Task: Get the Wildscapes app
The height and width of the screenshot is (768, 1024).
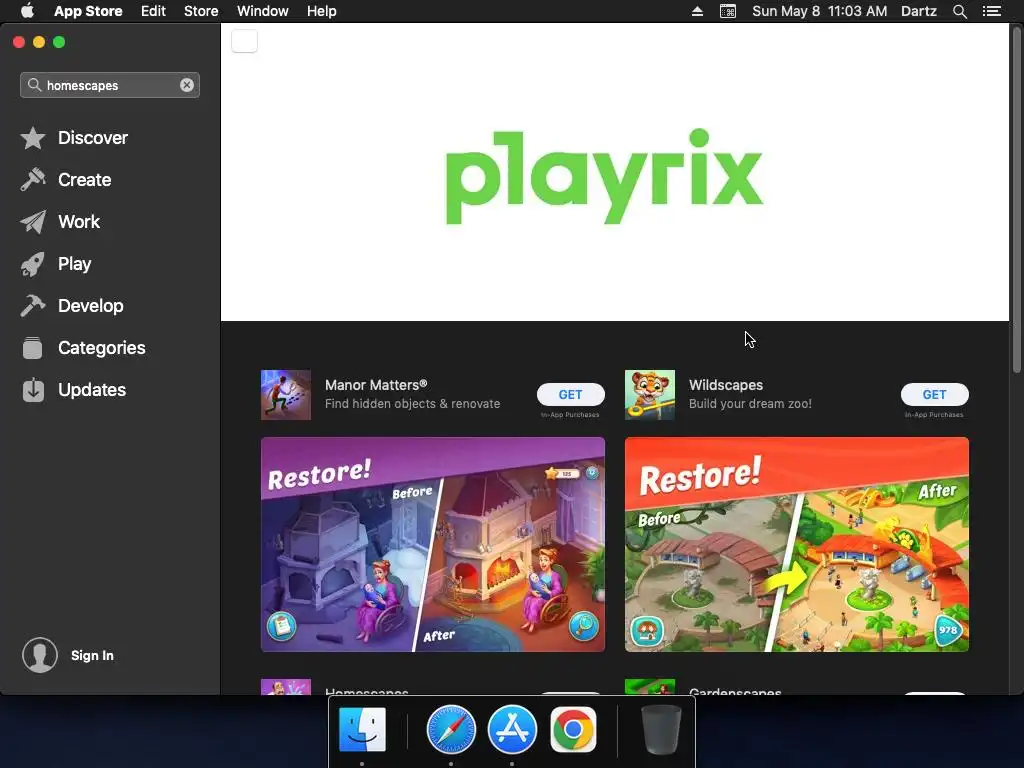Action: [x=935, y=394]
